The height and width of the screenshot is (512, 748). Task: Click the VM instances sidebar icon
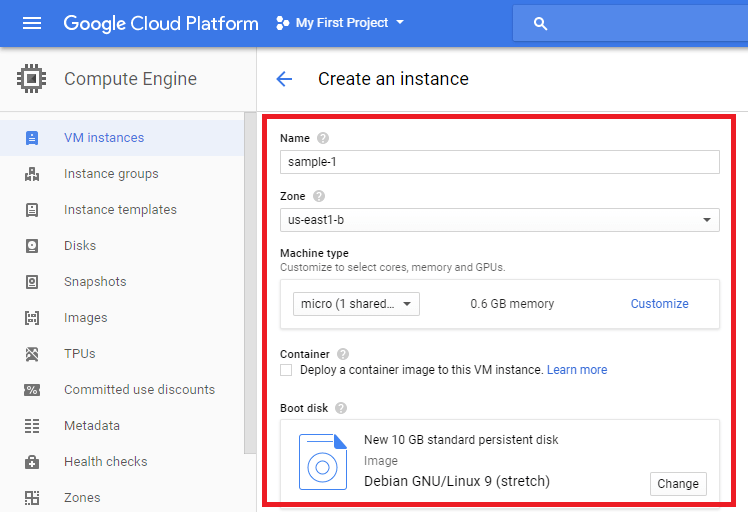coord(32,138)
